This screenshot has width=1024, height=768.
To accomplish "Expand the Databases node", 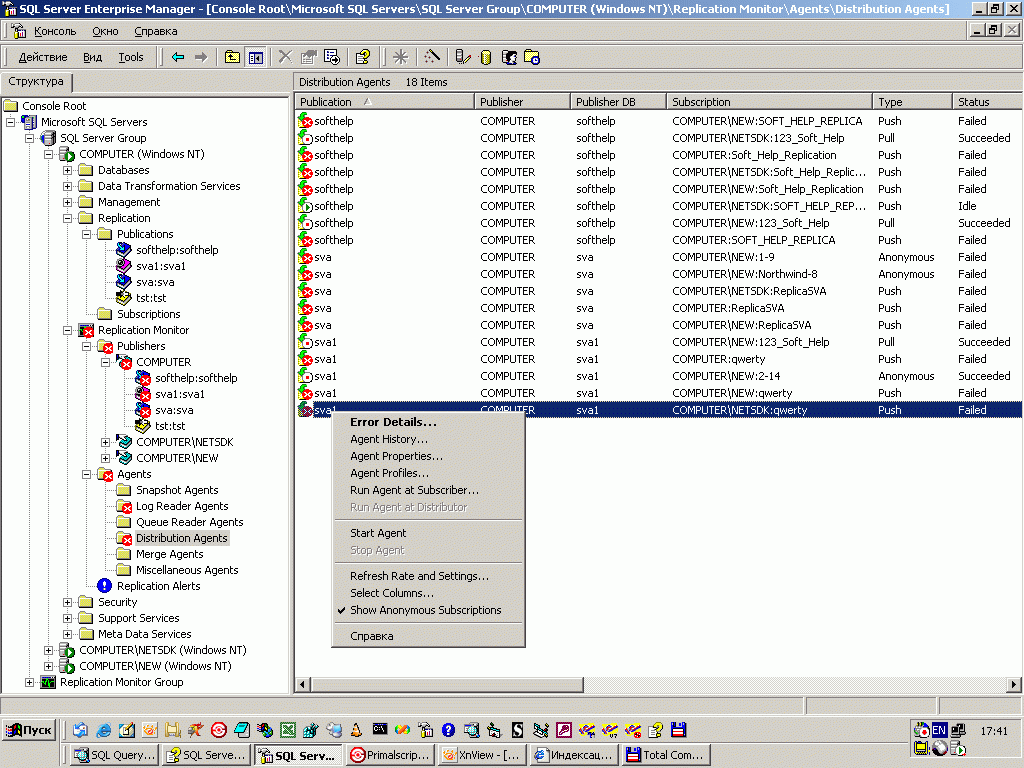I will (x=67, y=170).
